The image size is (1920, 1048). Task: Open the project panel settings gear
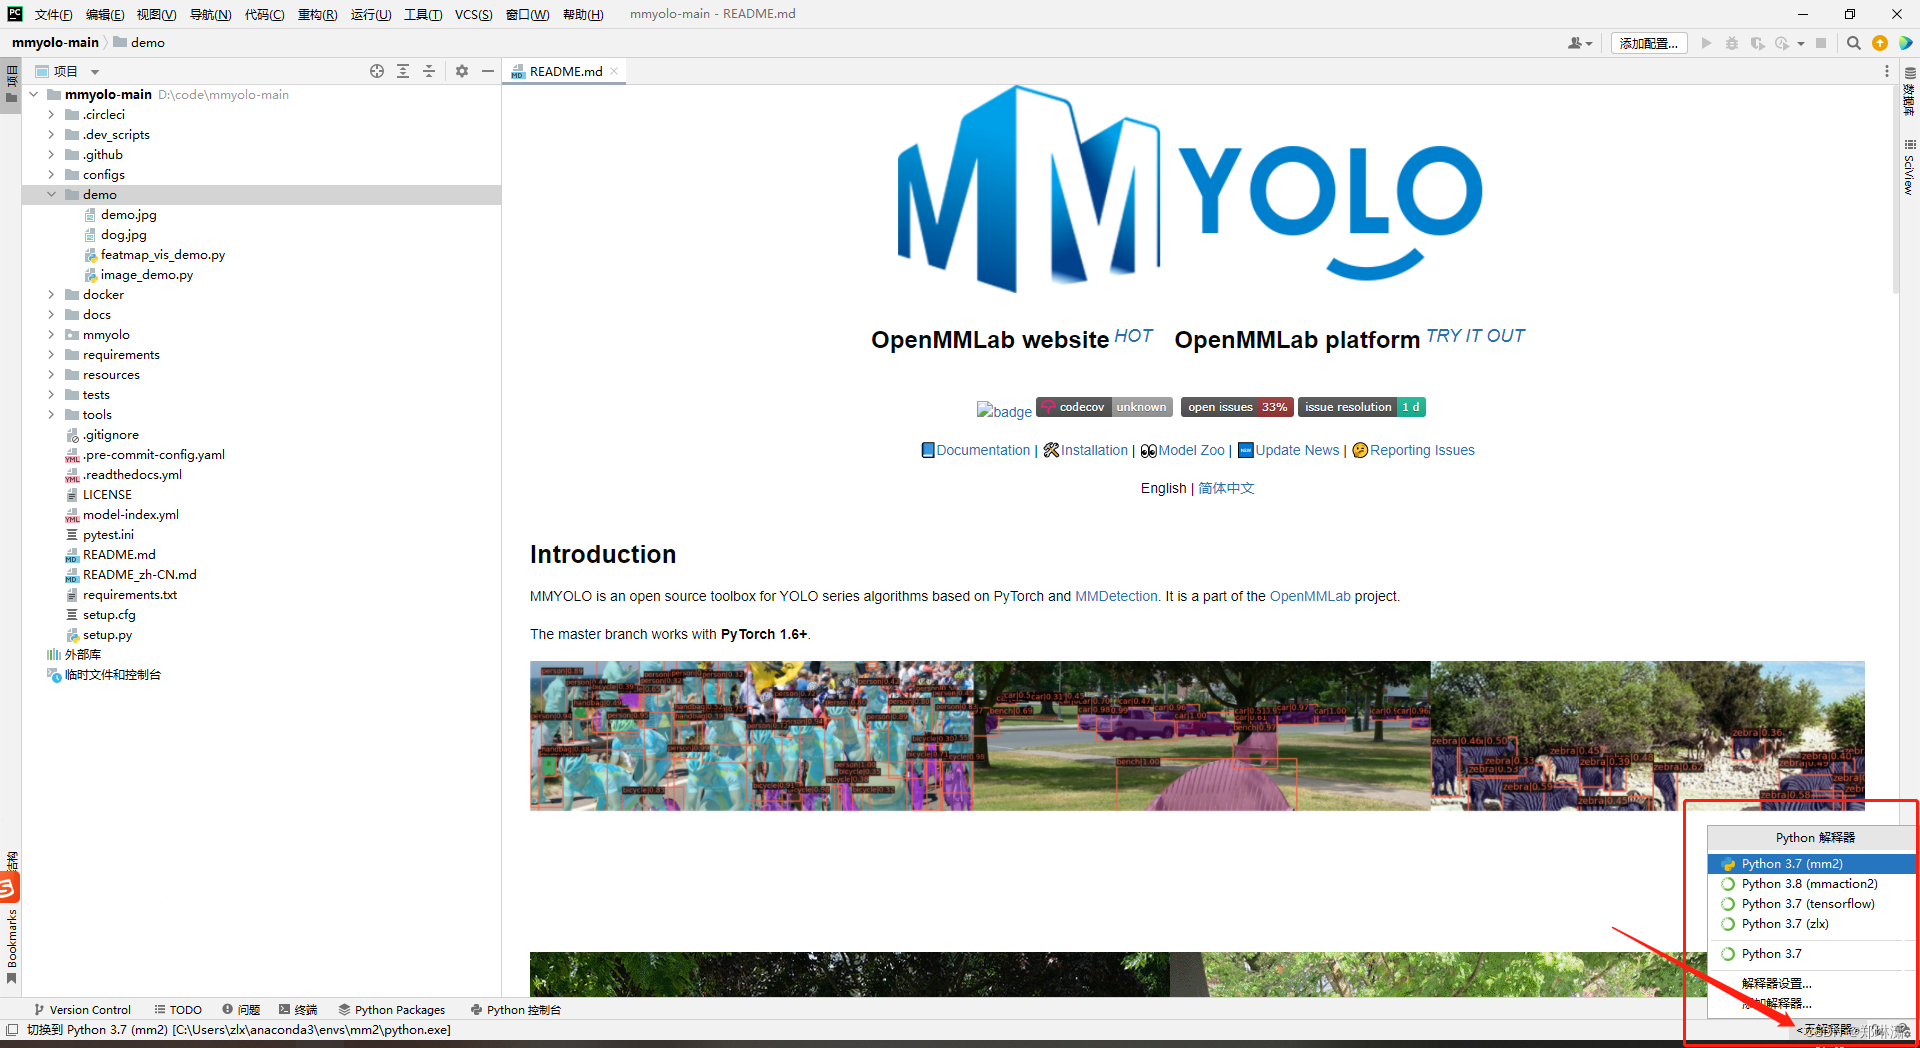[x=461, y=71]
